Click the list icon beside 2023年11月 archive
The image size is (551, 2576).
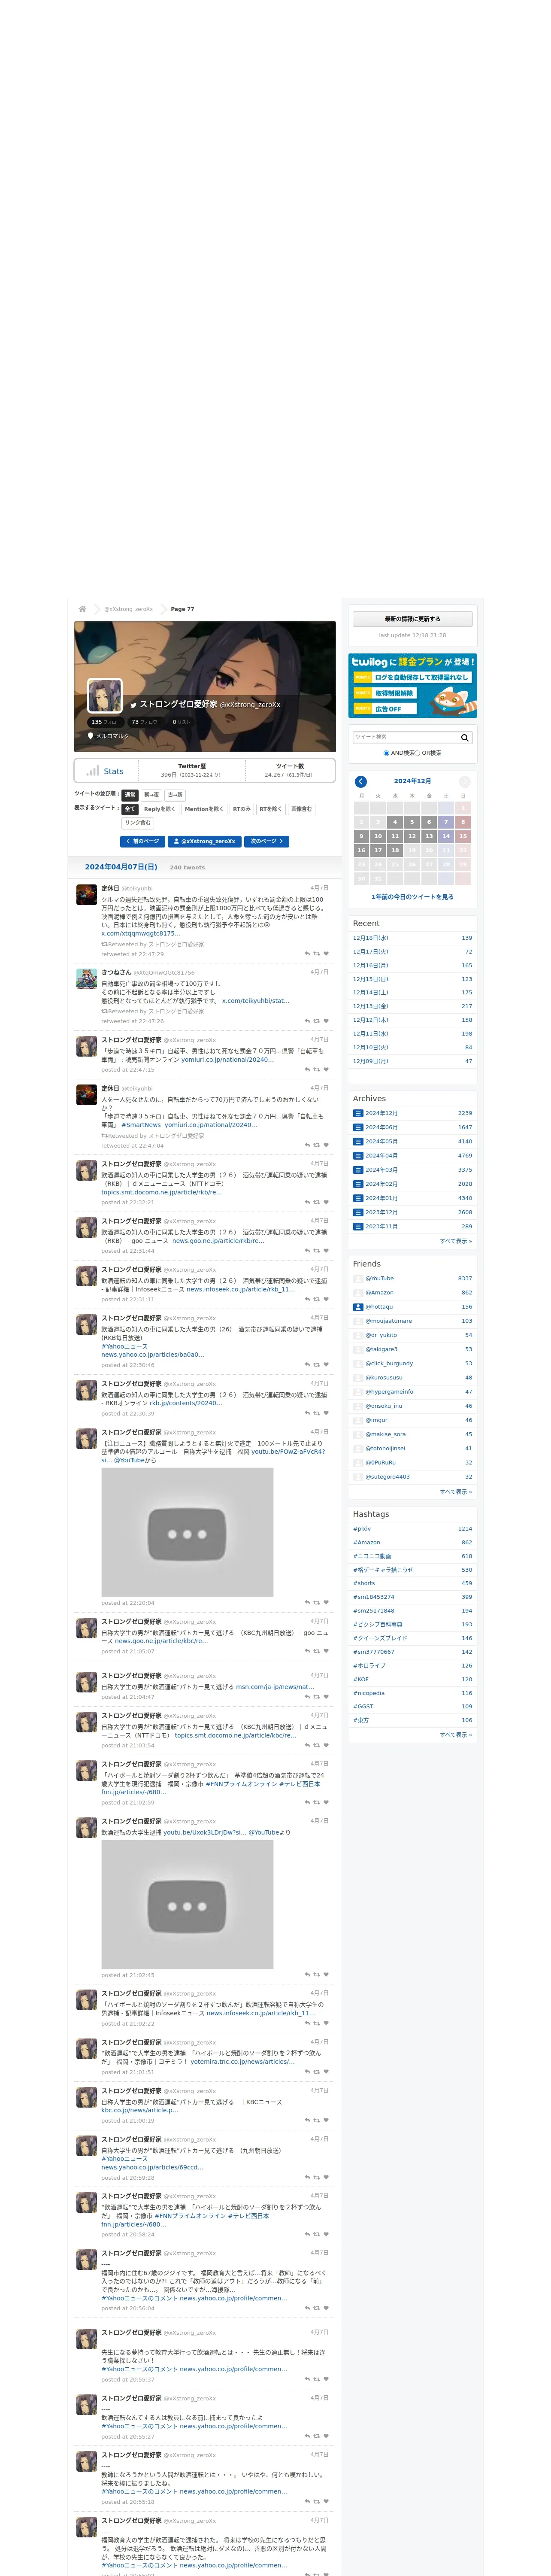[x=358, y=1226]
